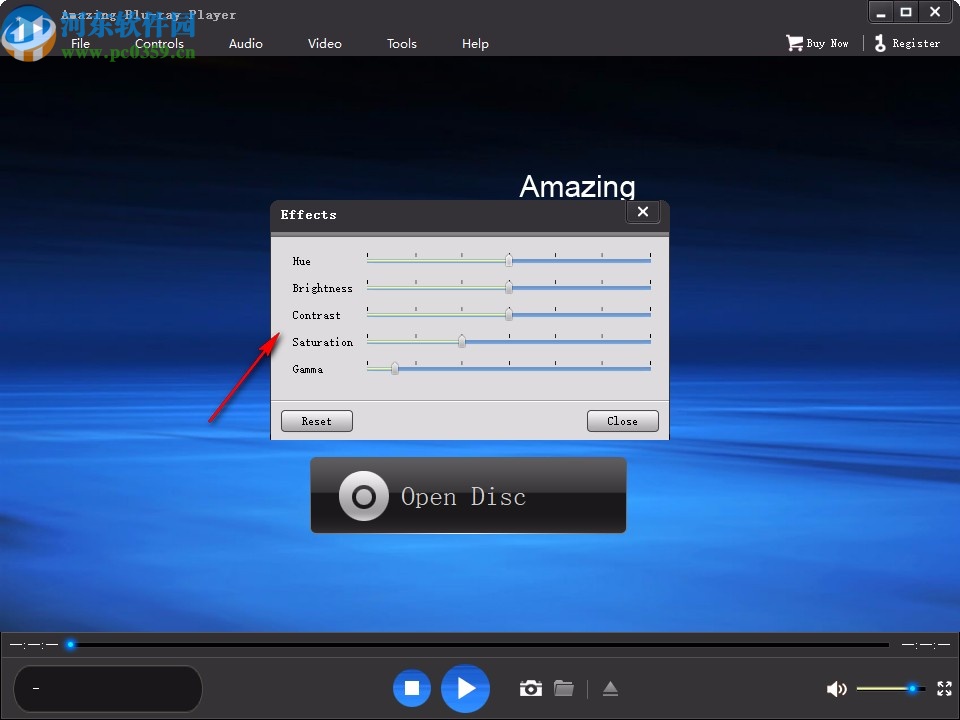Open the Video menu

(324, 43)
